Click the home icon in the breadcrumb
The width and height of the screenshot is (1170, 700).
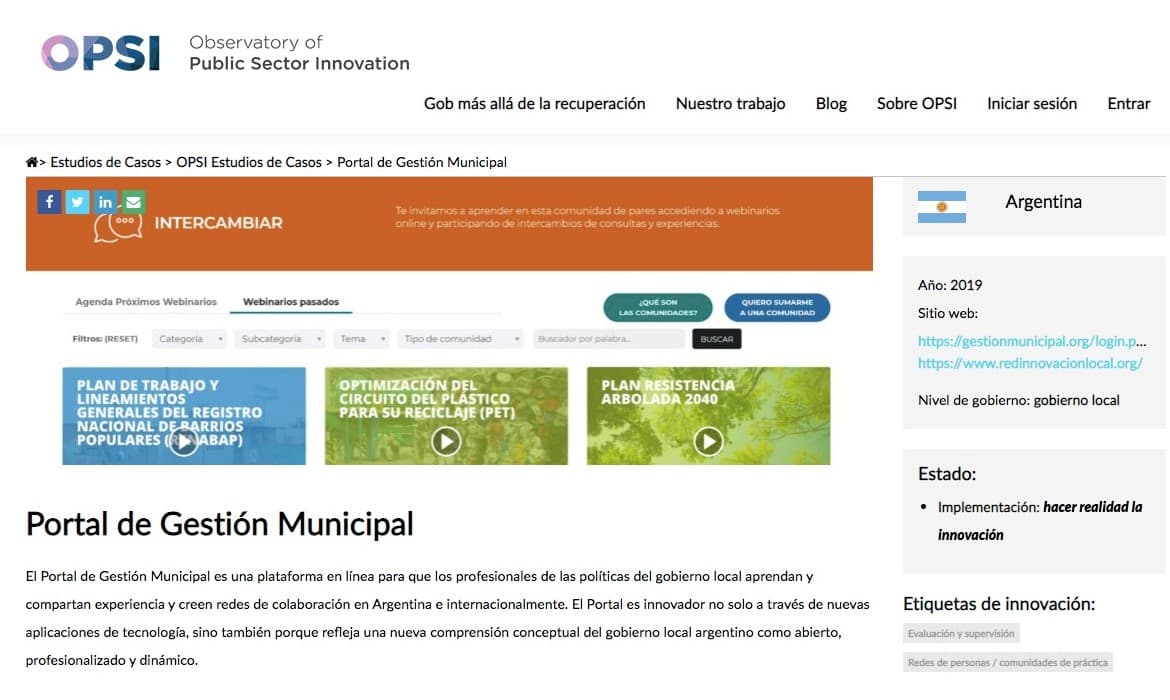coord(31,161)
